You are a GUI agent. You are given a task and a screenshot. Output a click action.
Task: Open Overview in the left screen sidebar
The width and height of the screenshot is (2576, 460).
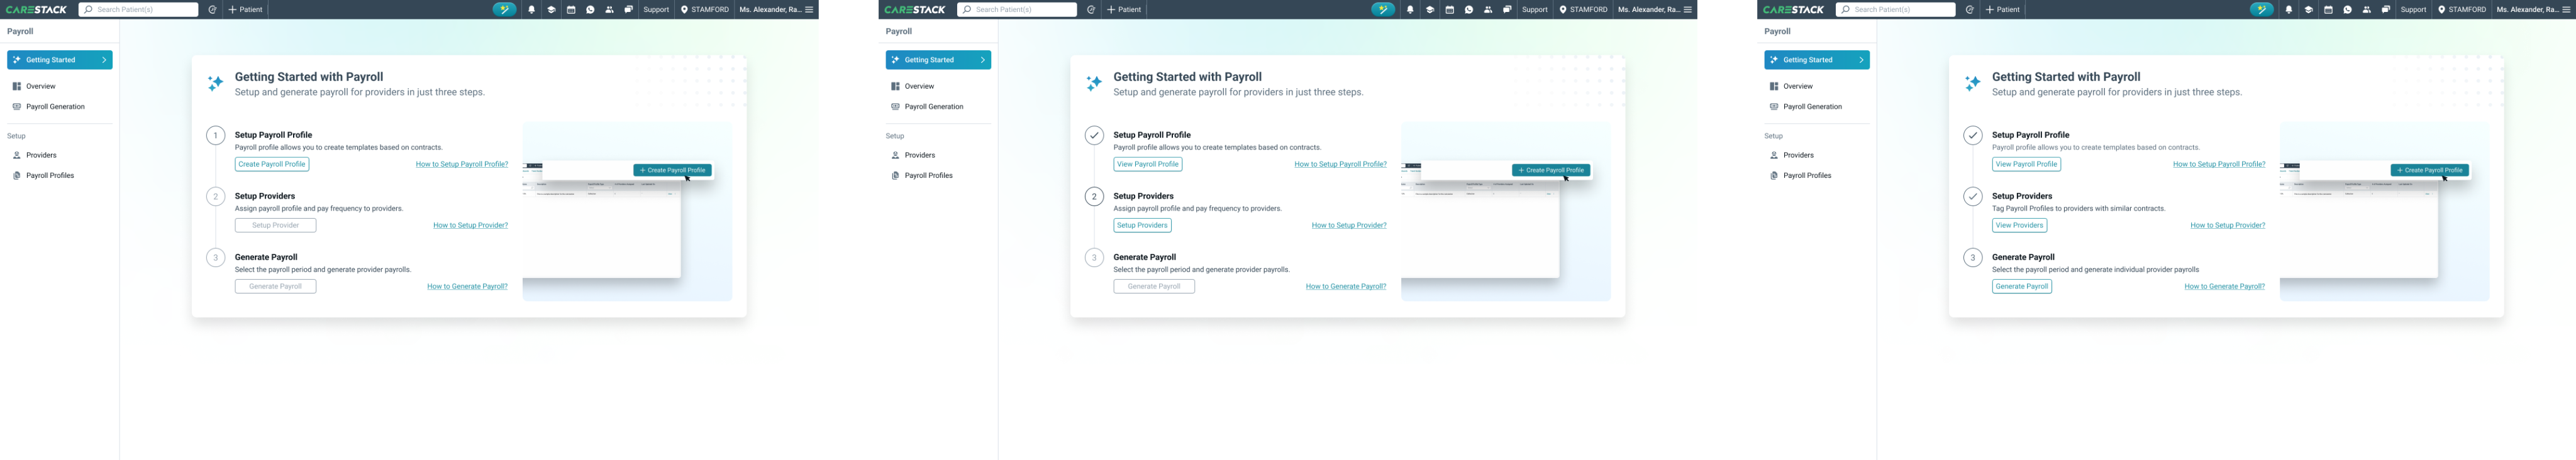pos(41,86)
